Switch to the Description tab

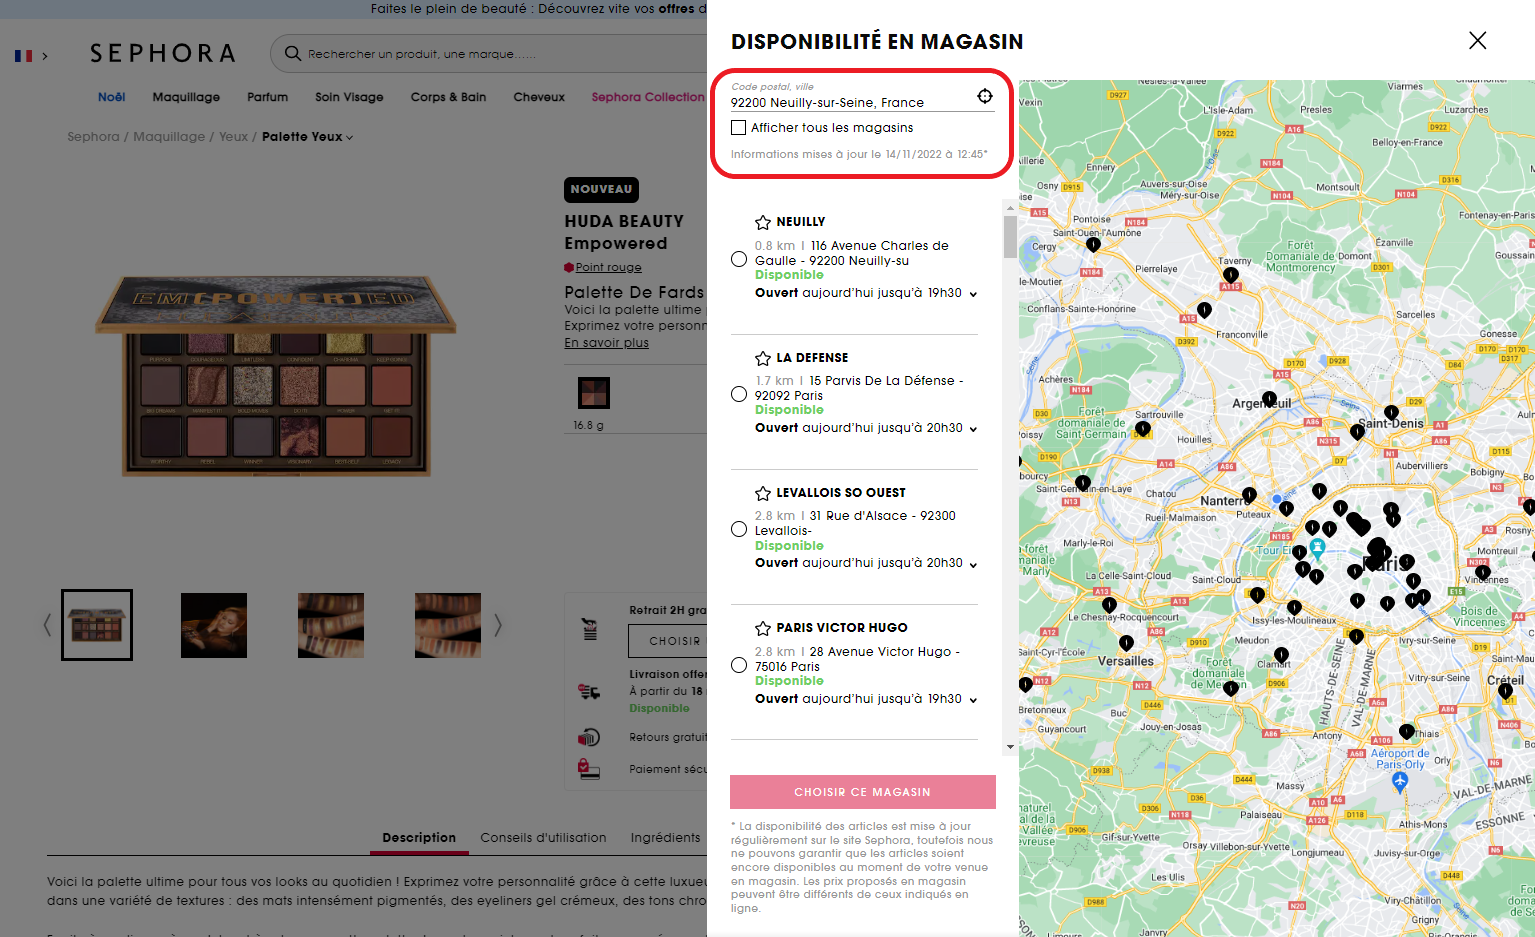[x=419, y=838]
